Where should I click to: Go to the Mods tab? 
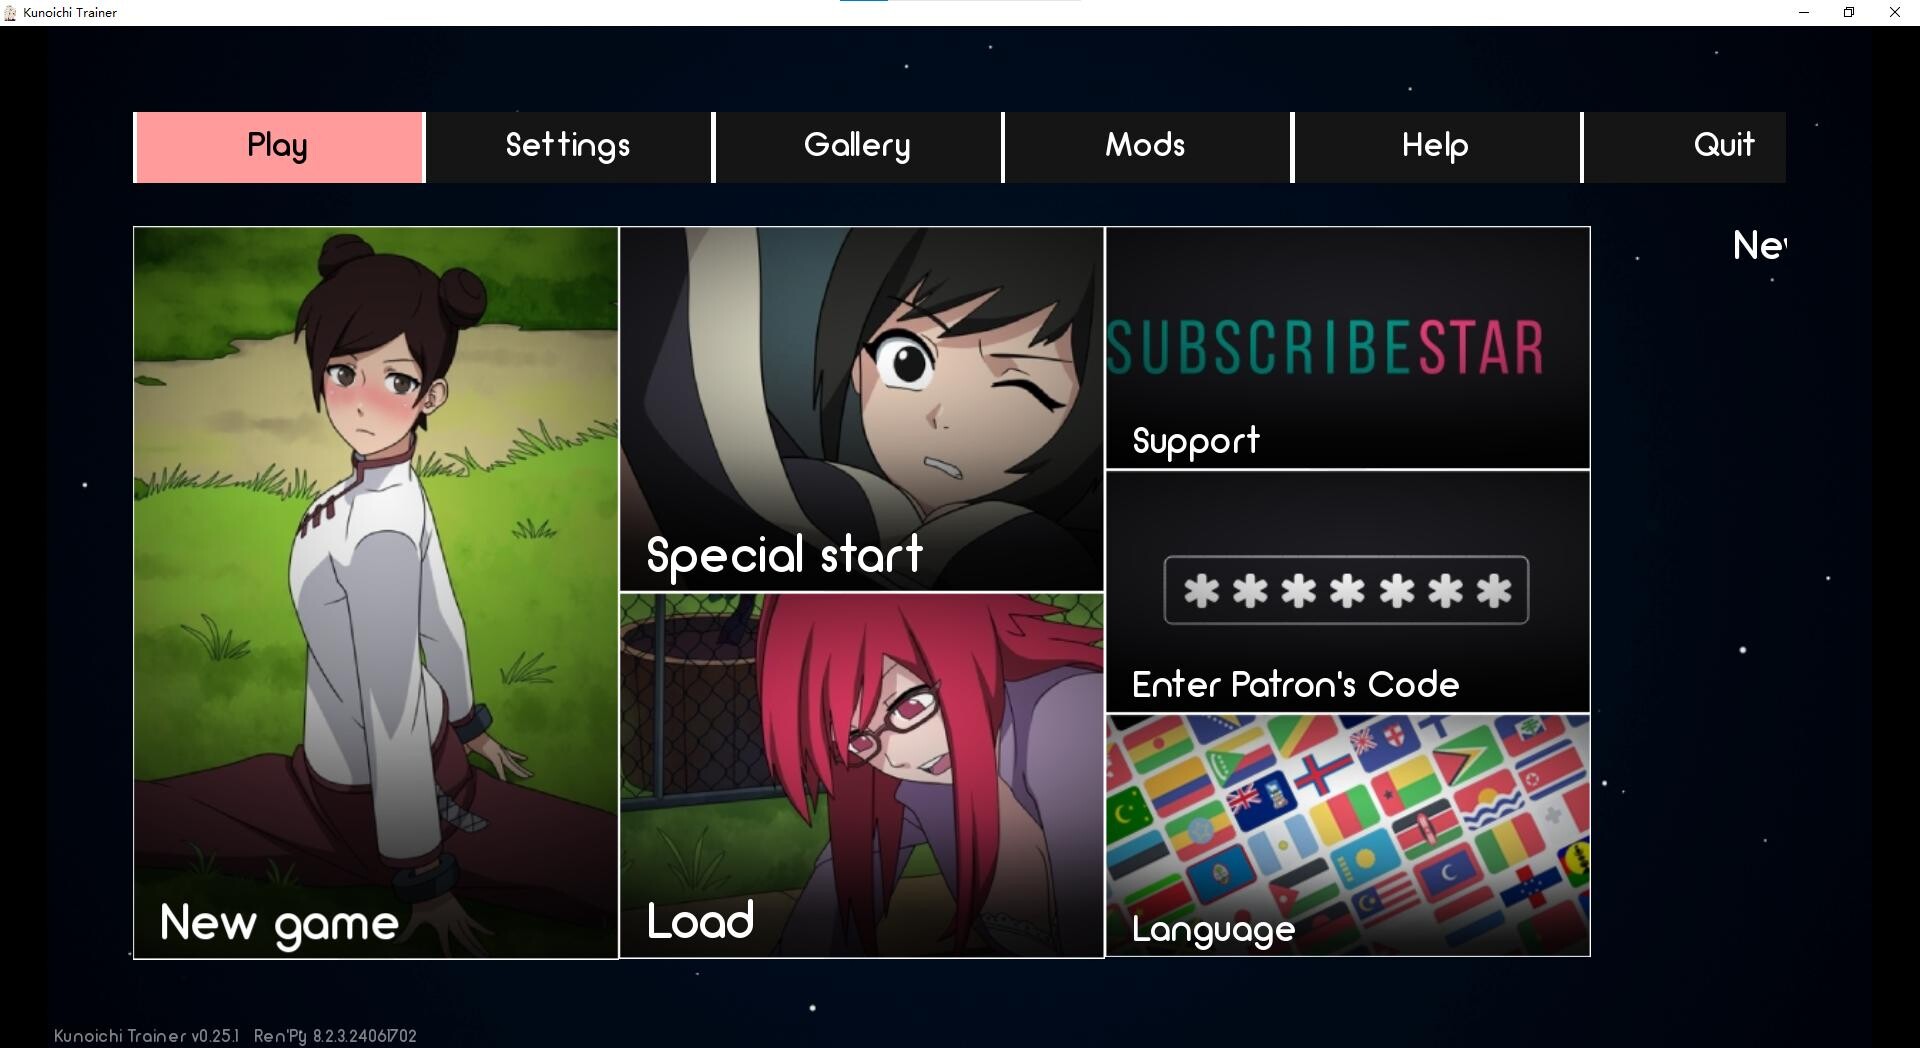click(x=1146, y=147)
